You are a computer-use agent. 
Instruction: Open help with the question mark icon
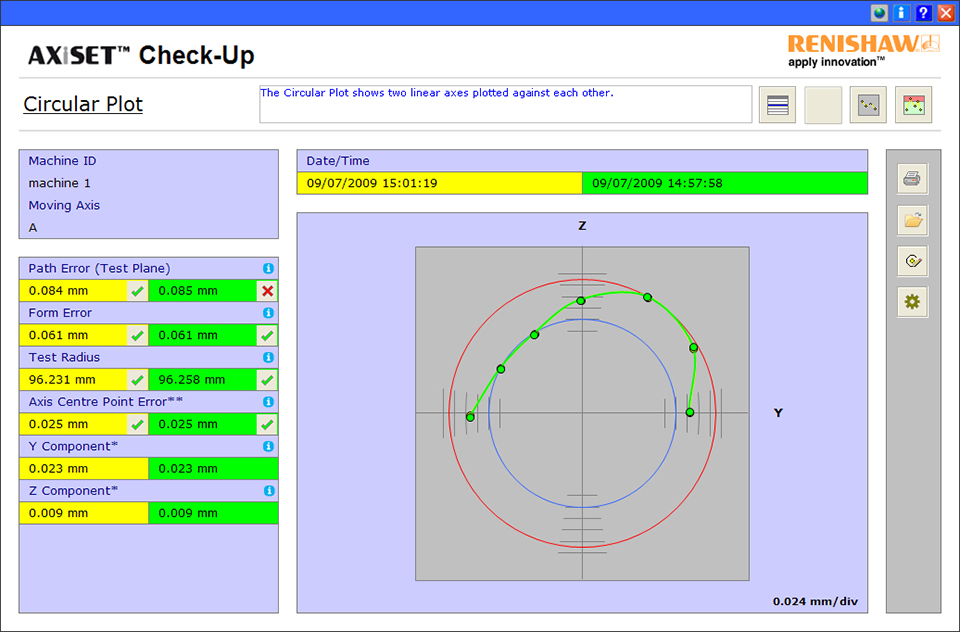coord(924,13)
